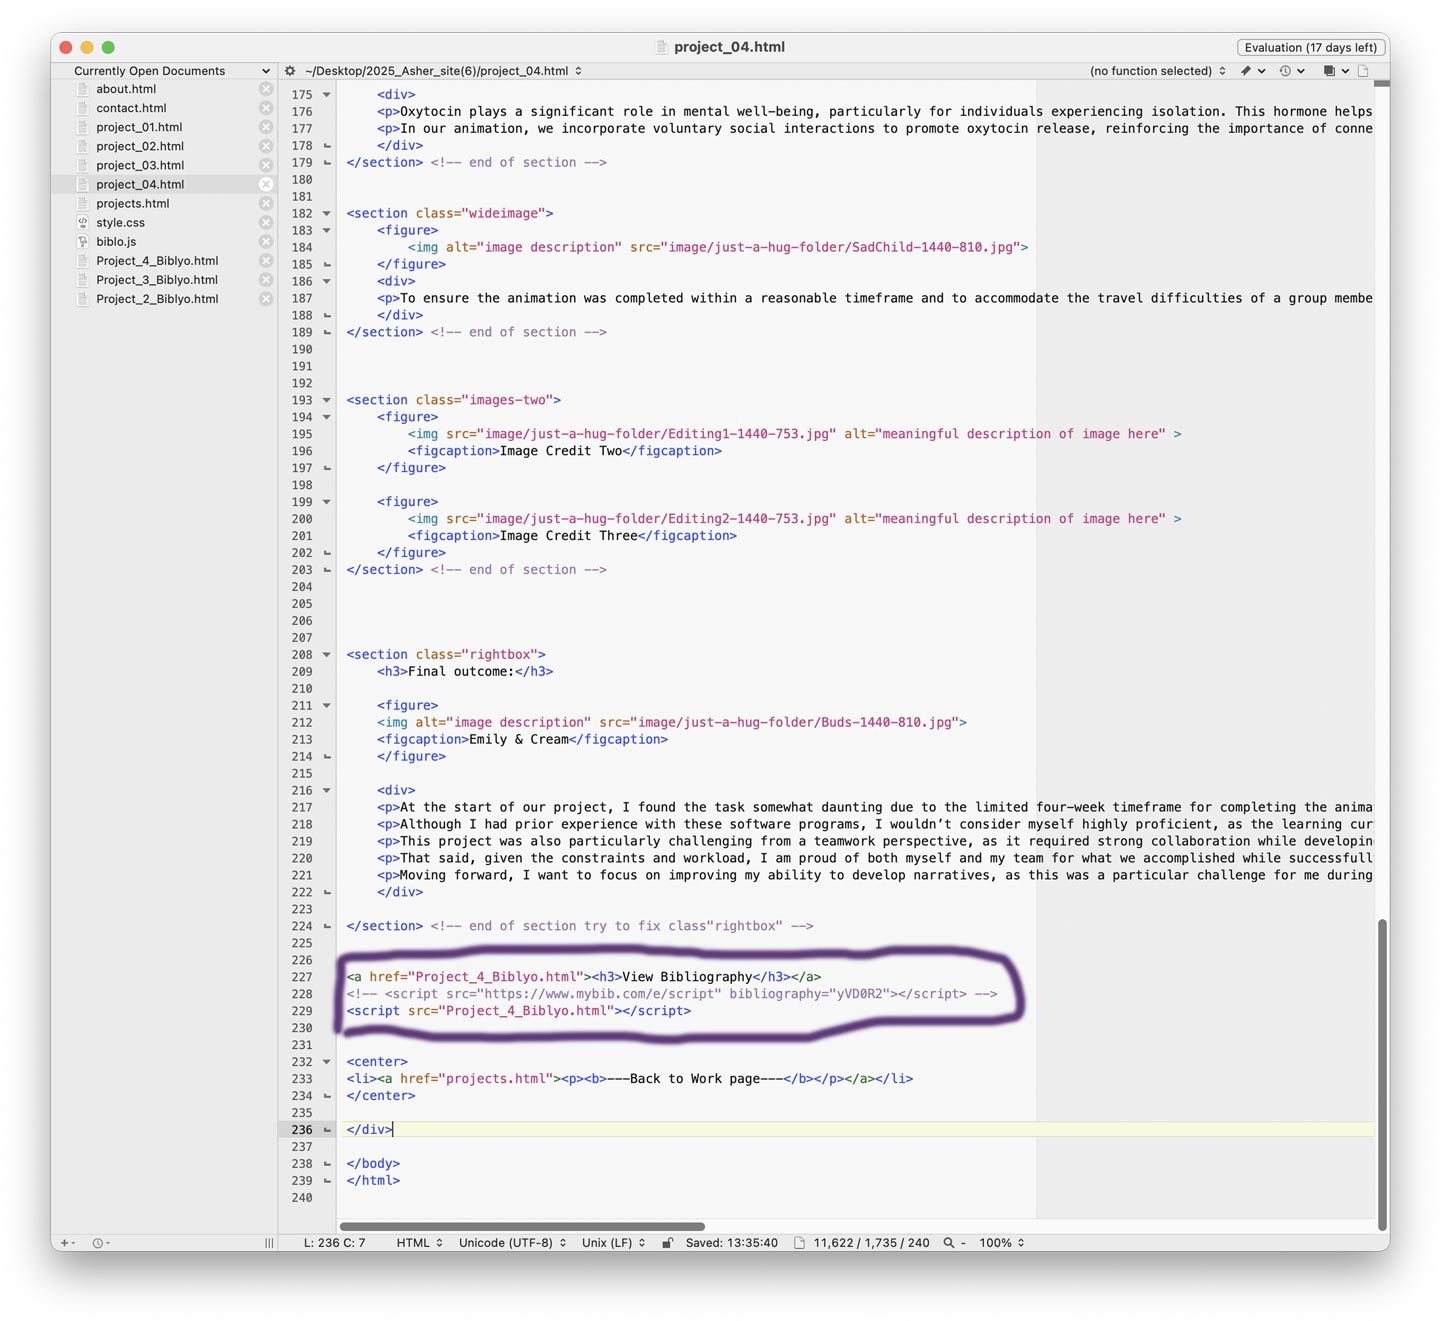Open the gear text options menu
This screenshot has width=1440, height=1321.
(x=290, y=71)
